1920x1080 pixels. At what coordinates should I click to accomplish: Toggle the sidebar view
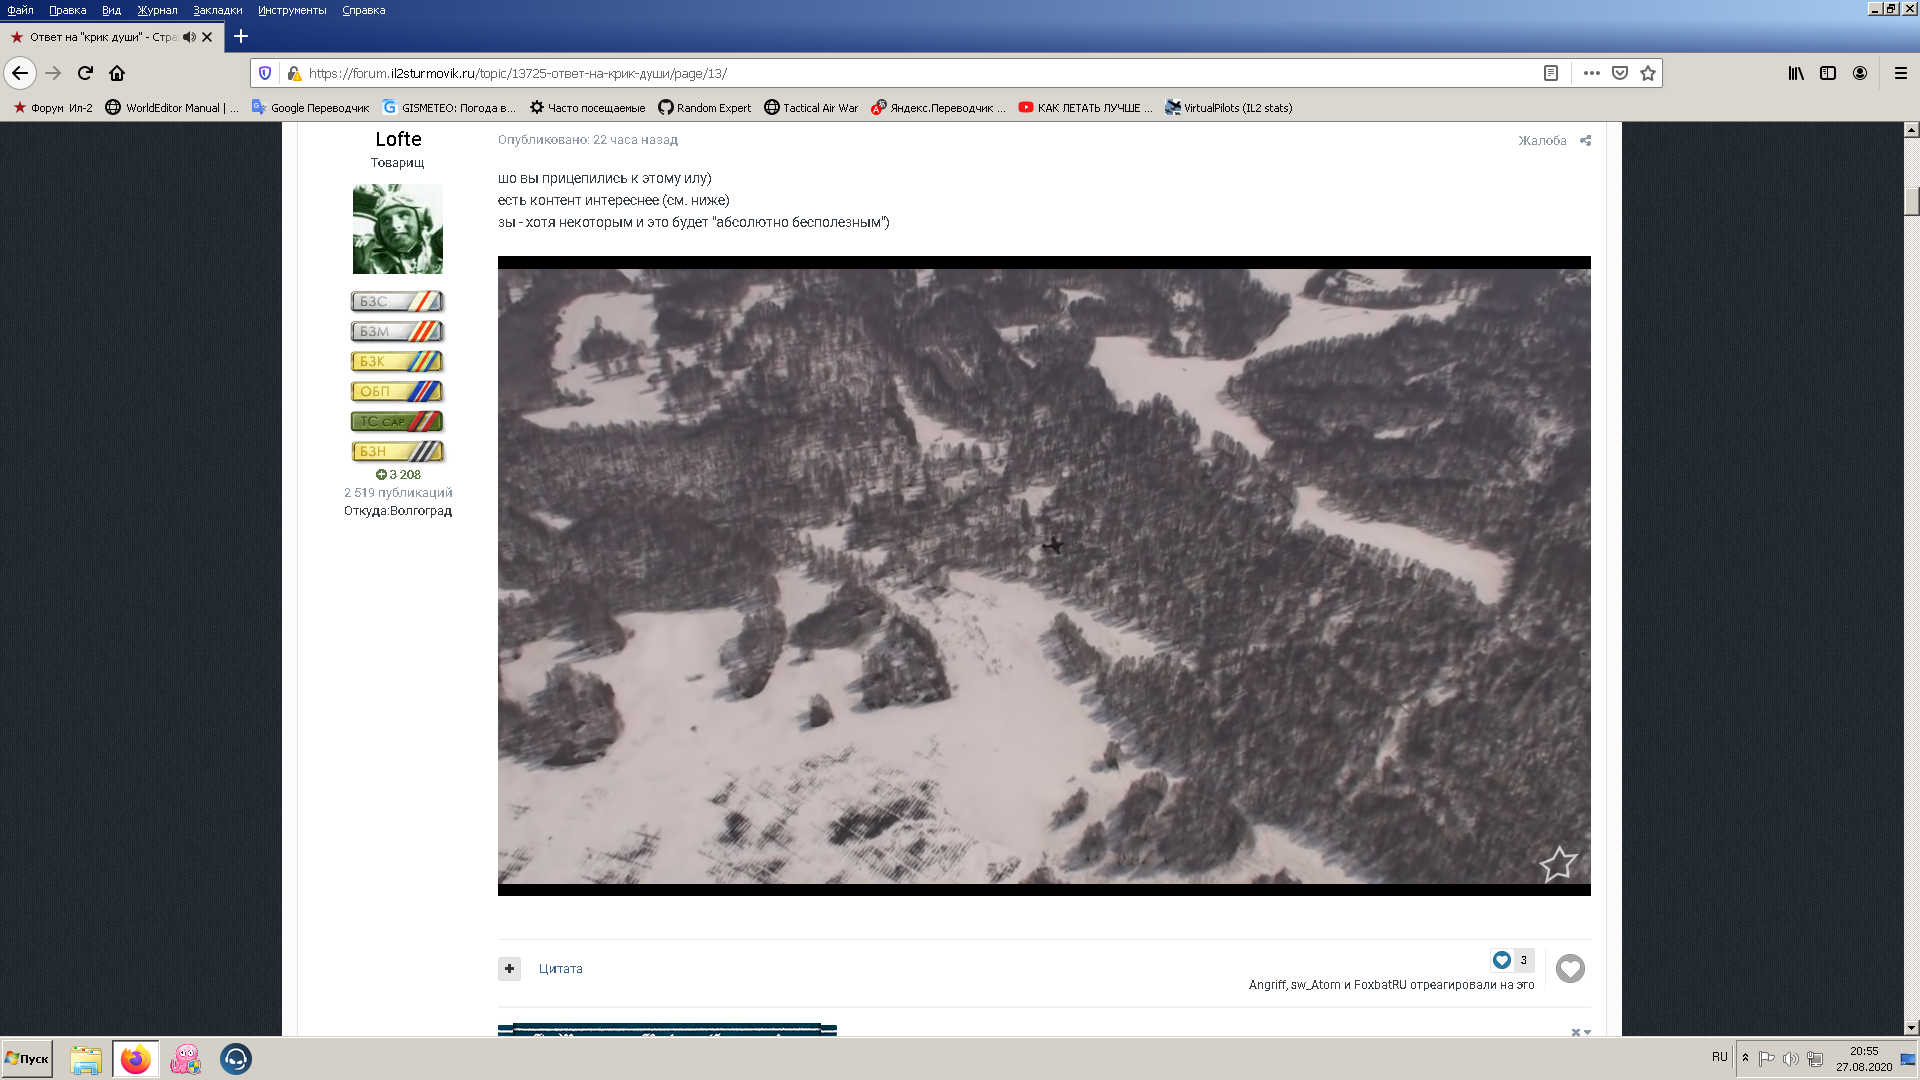(1828, 73)
